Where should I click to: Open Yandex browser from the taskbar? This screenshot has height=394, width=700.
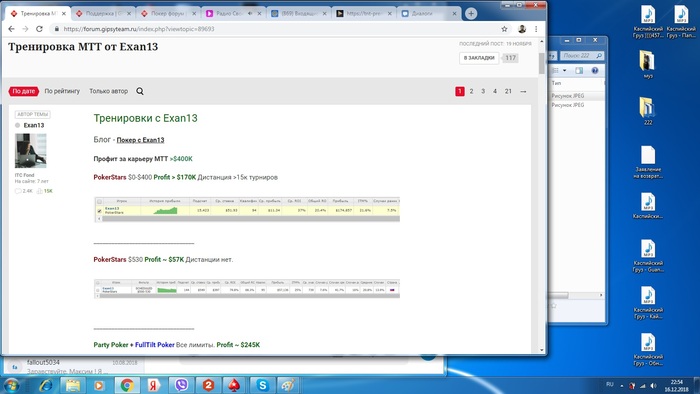click(x=154, y=385)
